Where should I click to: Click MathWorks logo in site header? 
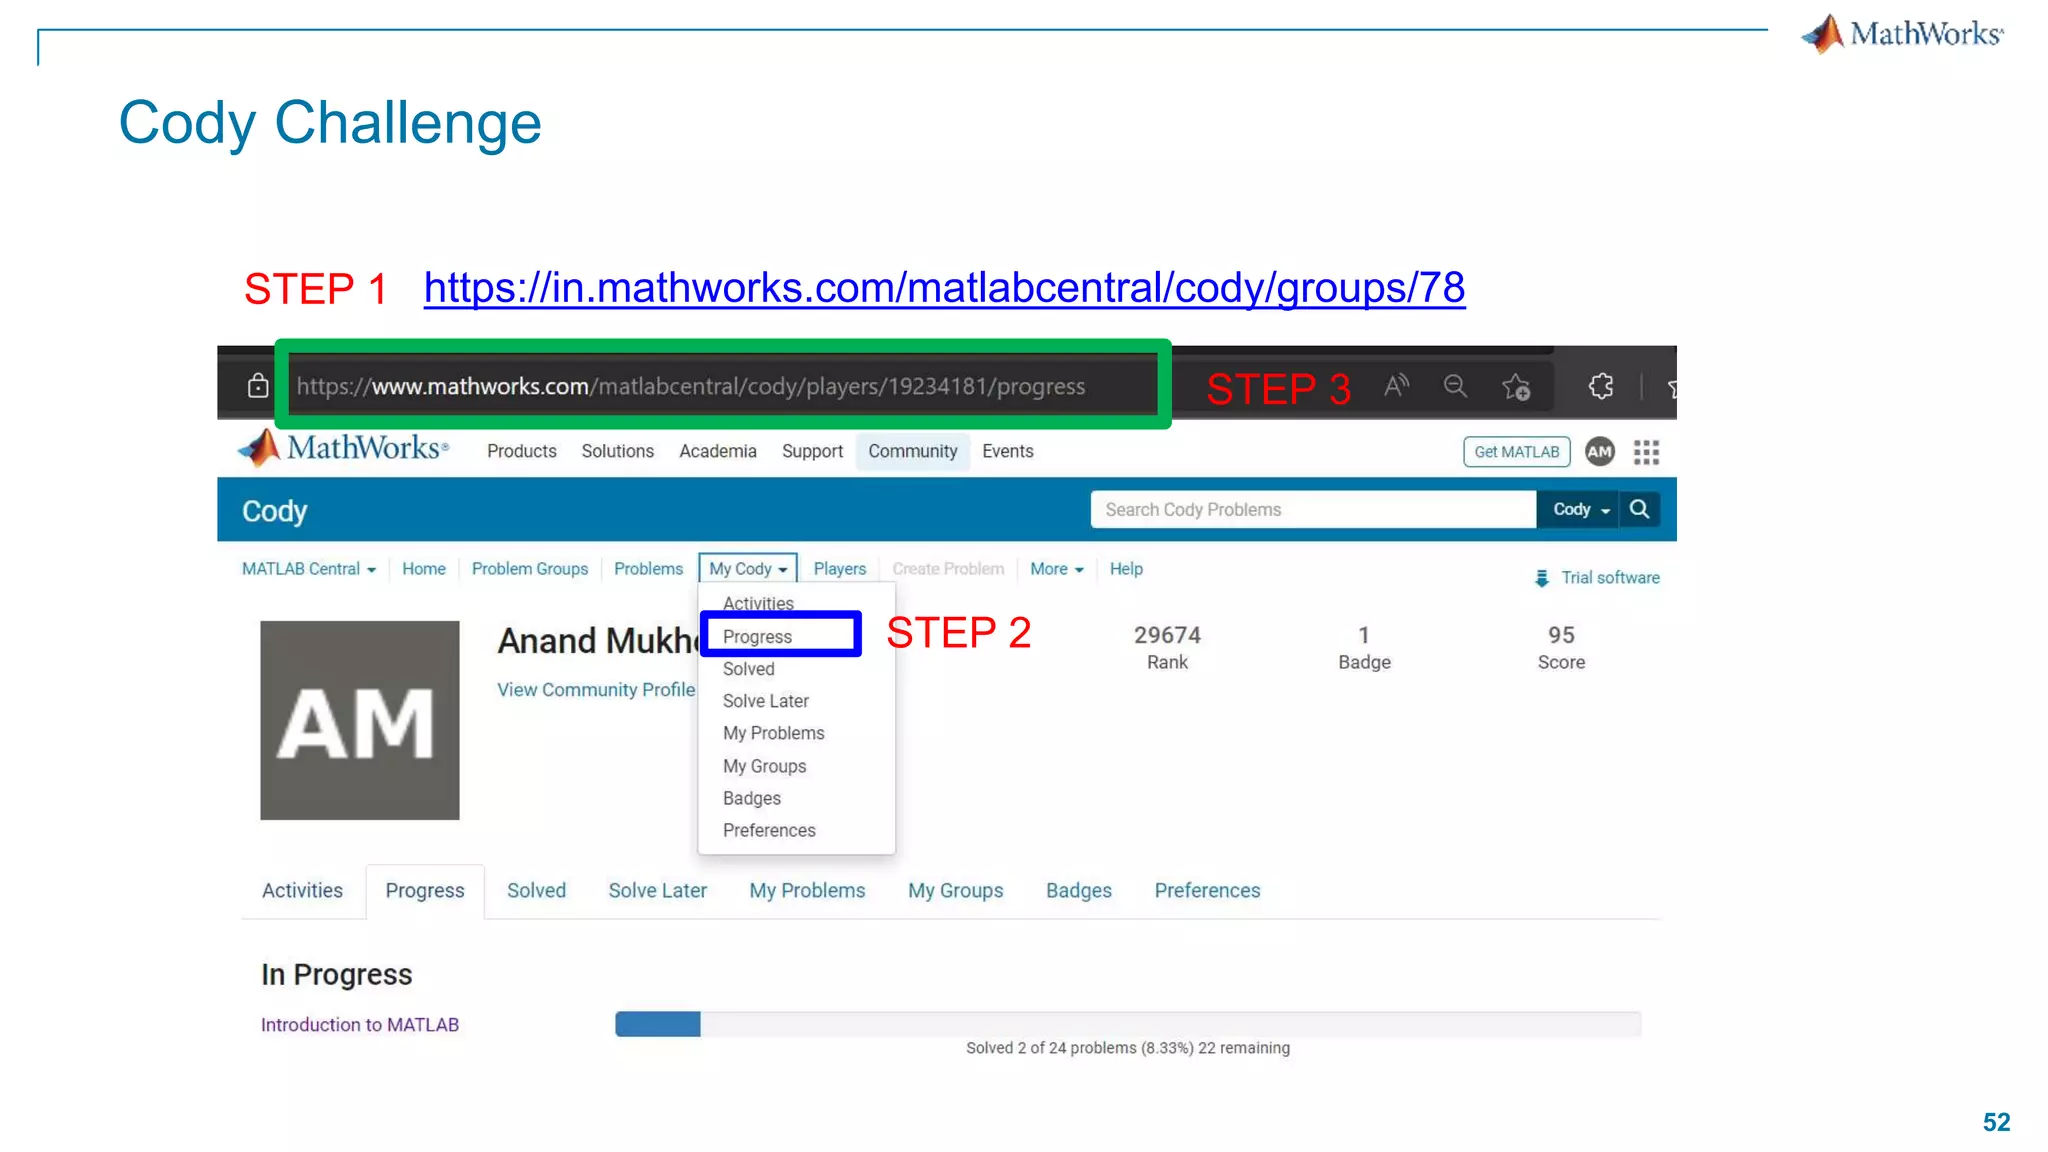(x=344, y=448)
